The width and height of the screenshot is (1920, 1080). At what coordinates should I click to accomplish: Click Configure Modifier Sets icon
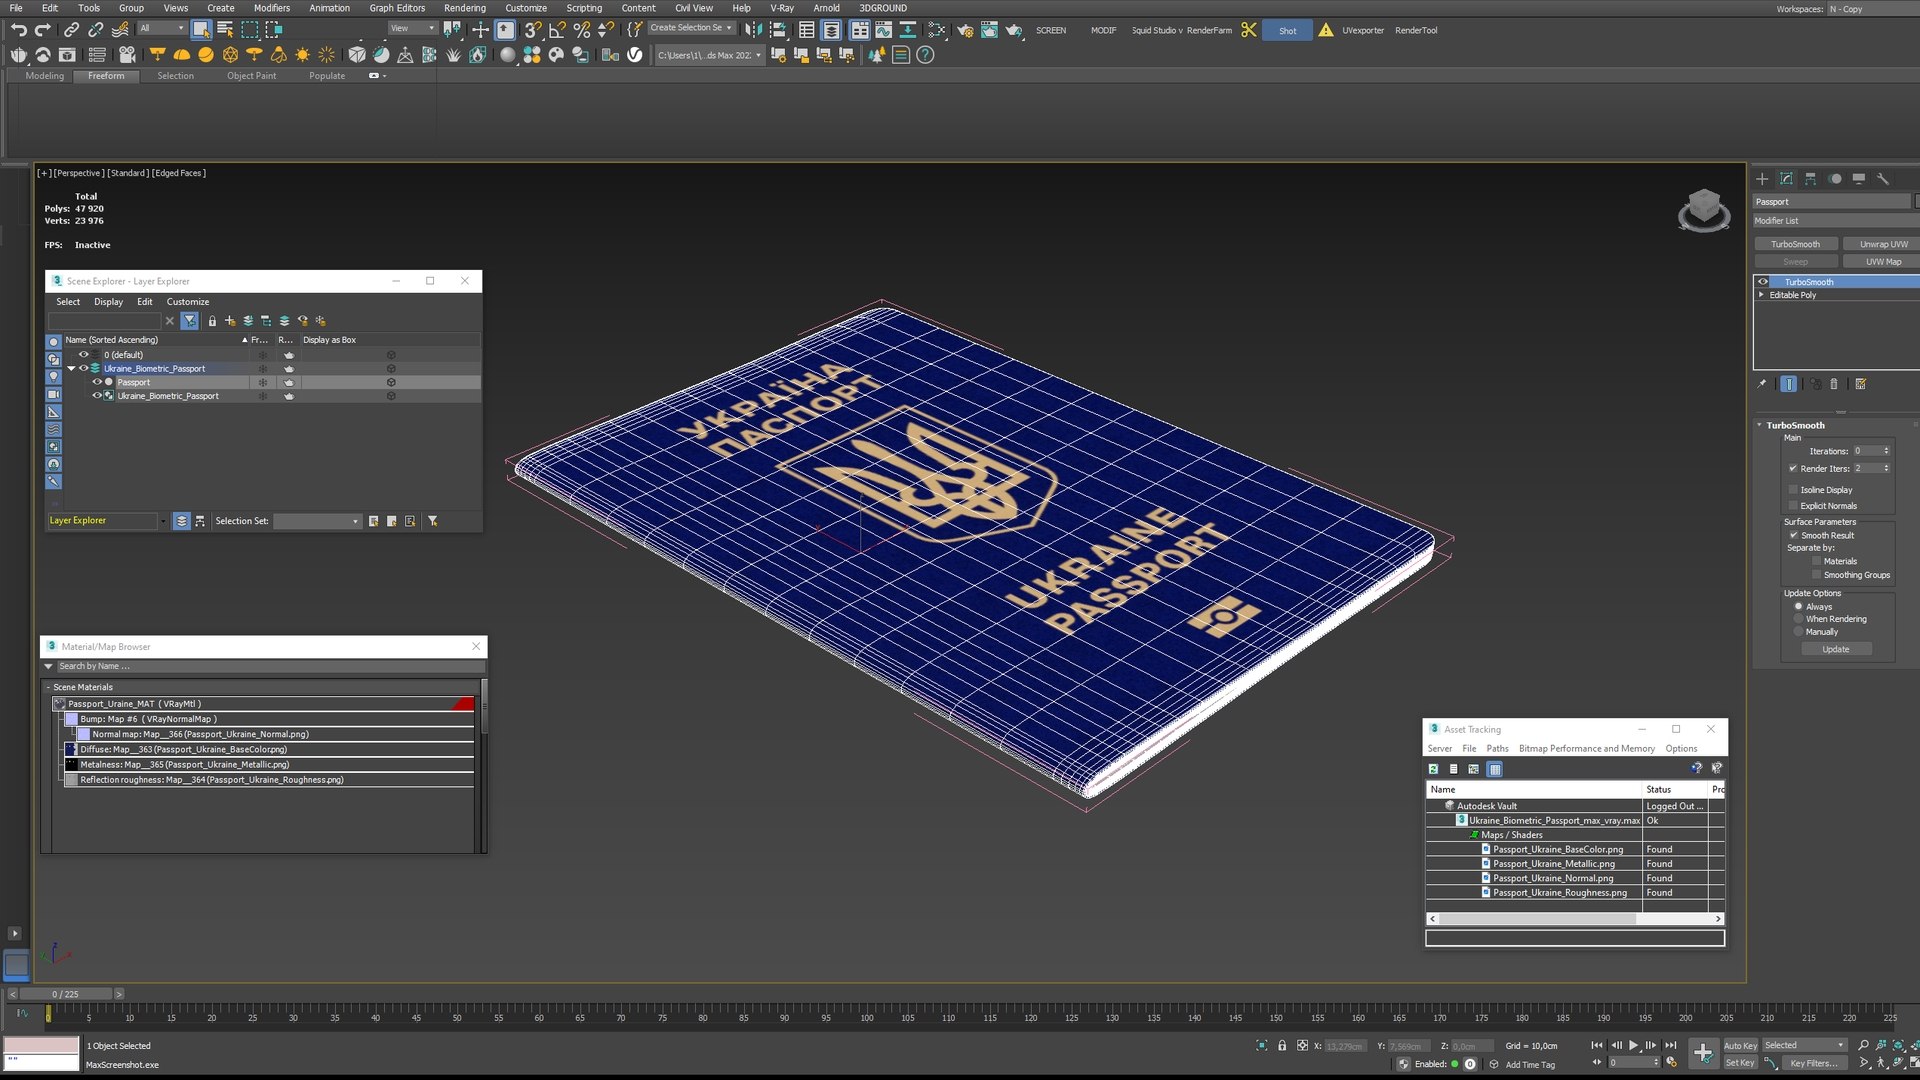[1860, 384]
